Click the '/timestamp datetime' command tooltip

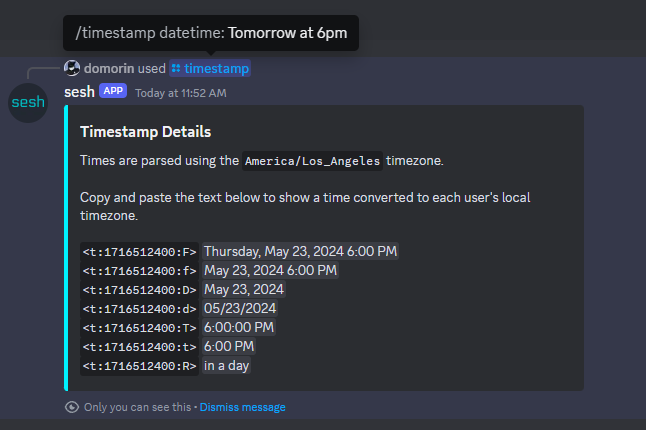coord(210,33)
